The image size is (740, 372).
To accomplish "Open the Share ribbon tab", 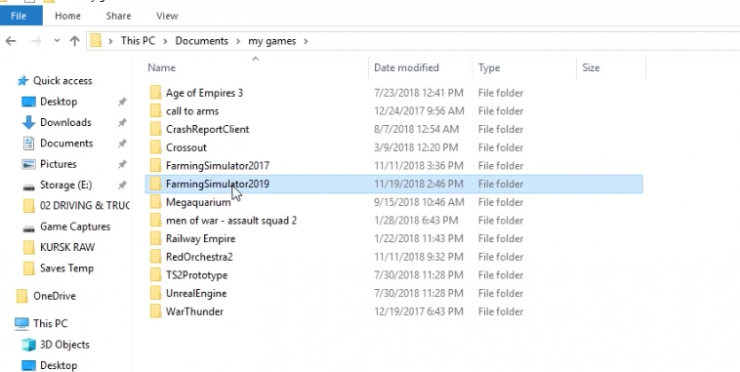I will pos(118,16).
